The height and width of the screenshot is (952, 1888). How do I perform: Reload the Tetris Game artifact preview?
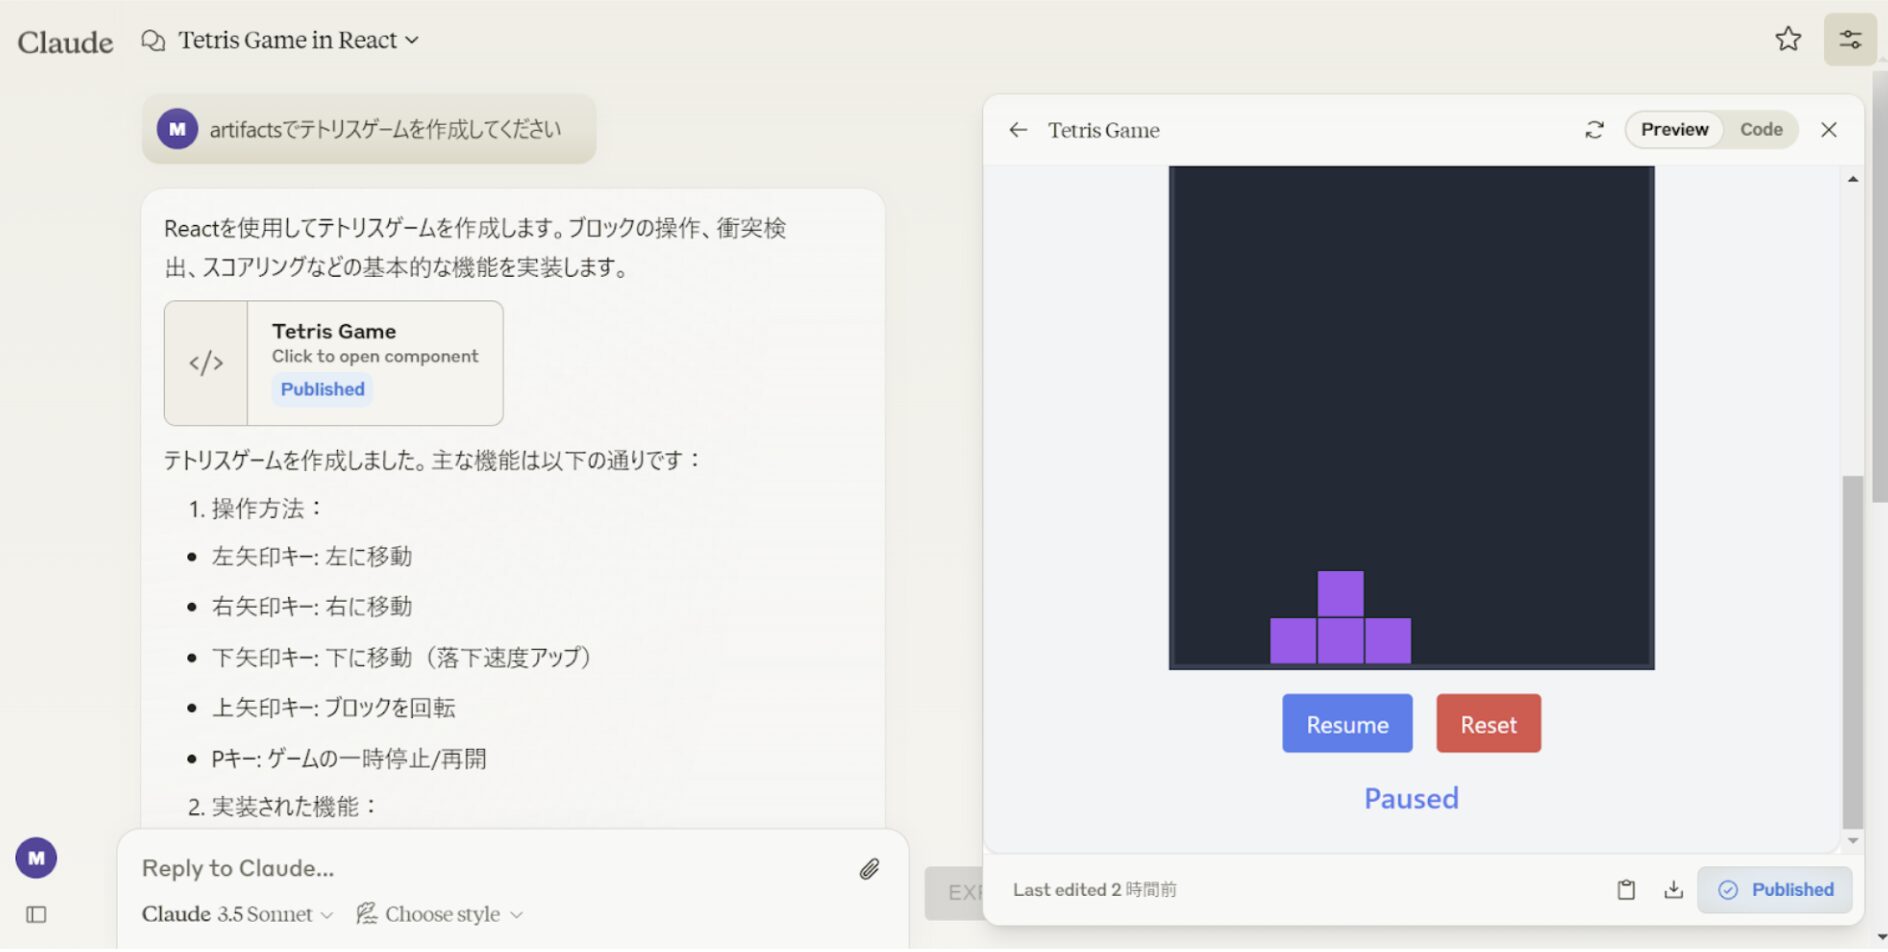pyautogui.click(x=1594, y=130)
